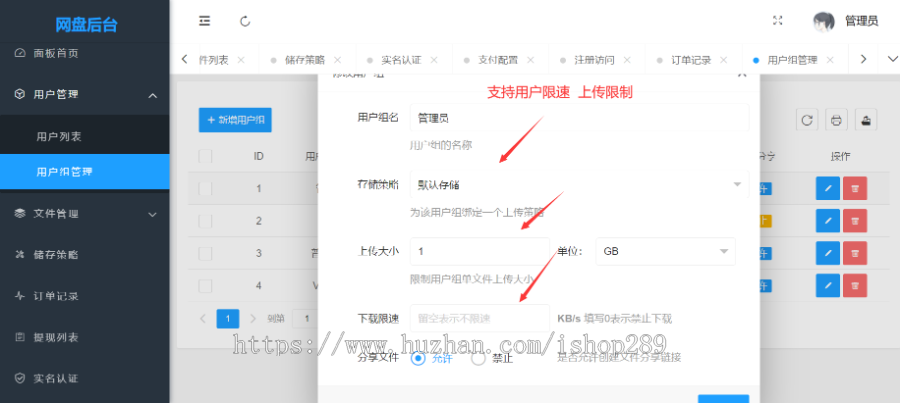
Task: Open 实名认证 in the sidebar
Action: [x=84, y=378]
